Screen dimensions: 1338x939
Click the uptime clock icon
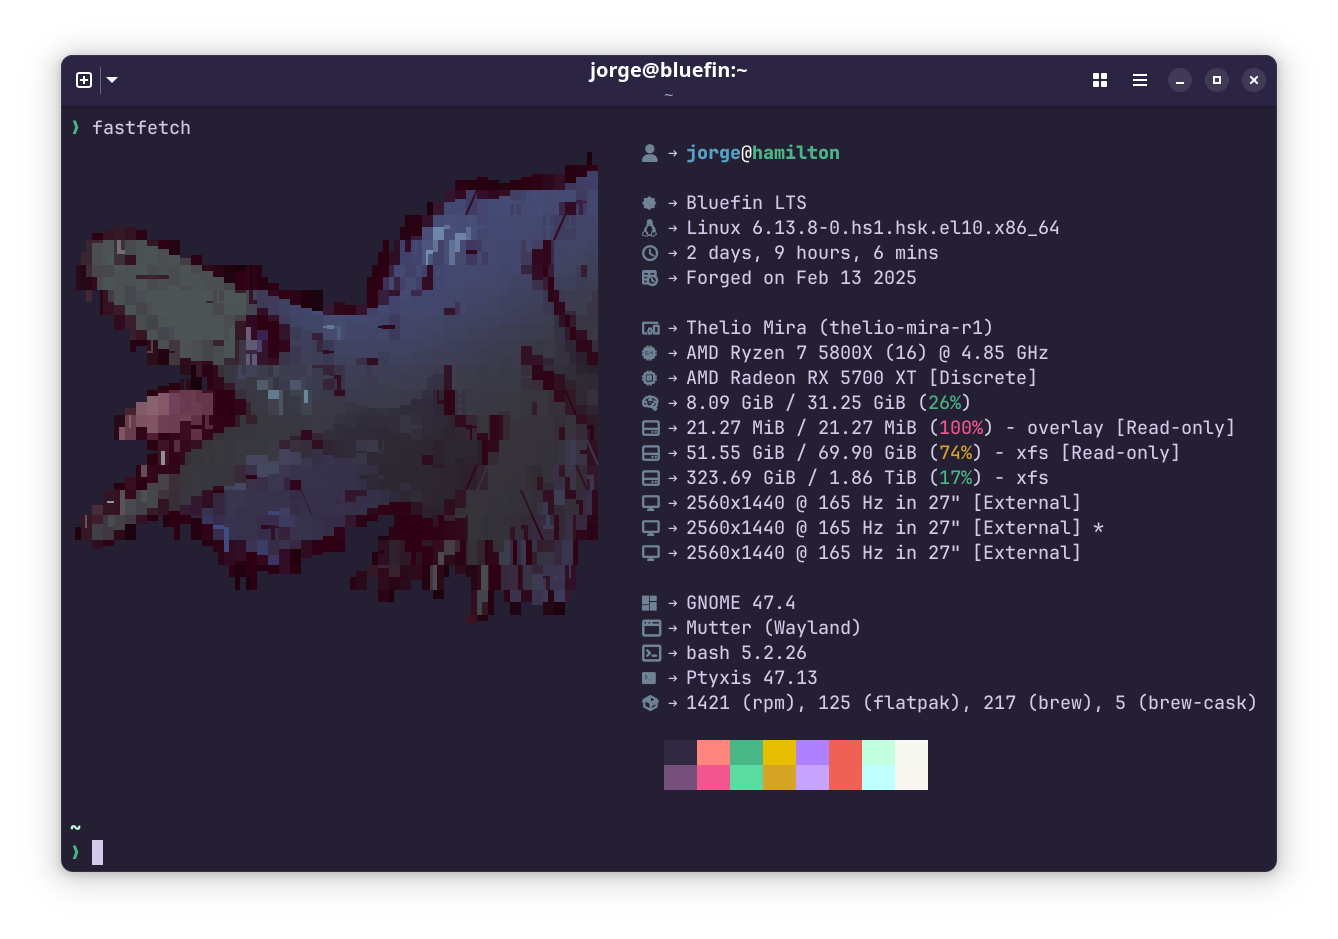(650, 253)
